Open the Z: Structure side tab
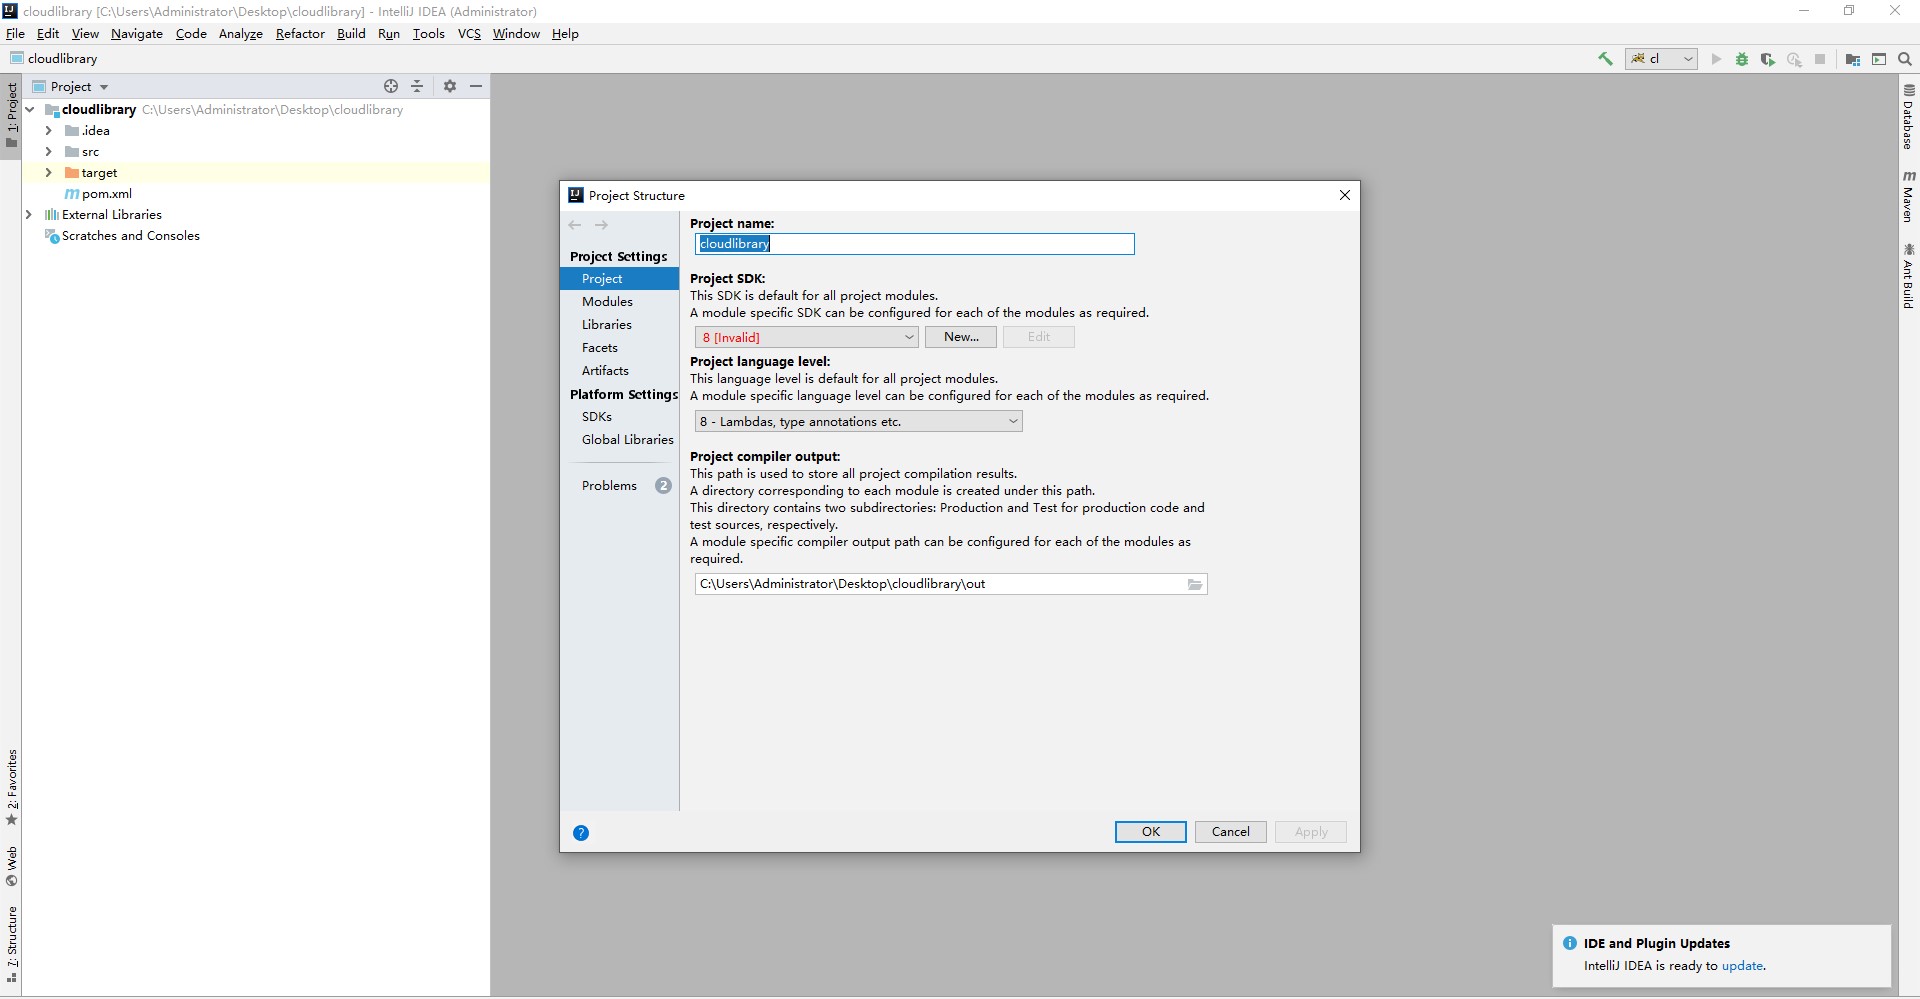 pos(11,945)
